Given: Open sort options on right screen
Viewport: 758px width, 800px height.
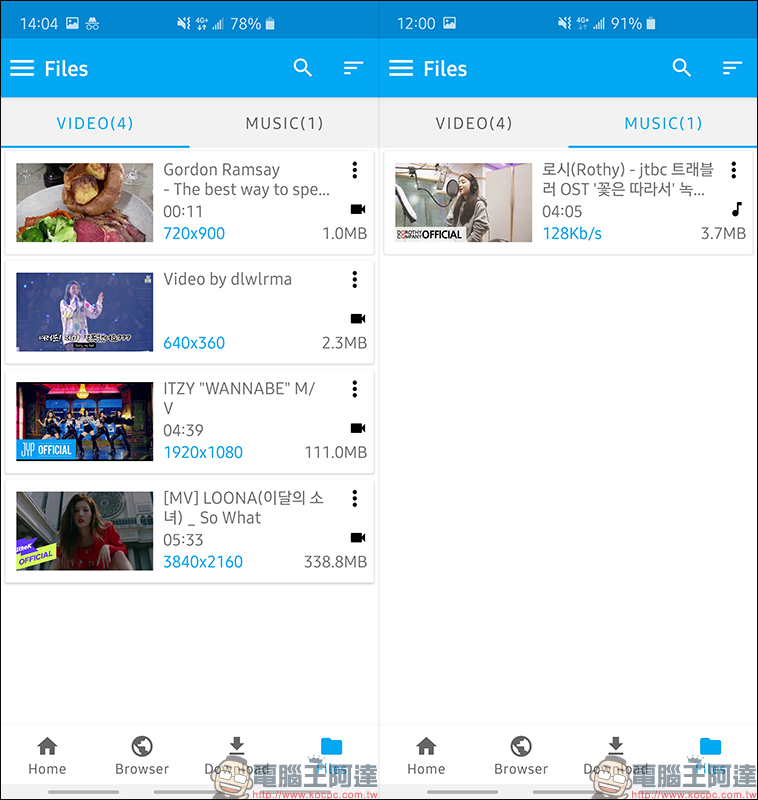Looking at the screenshot, I should pyautogui.click(x=732, y=68).
